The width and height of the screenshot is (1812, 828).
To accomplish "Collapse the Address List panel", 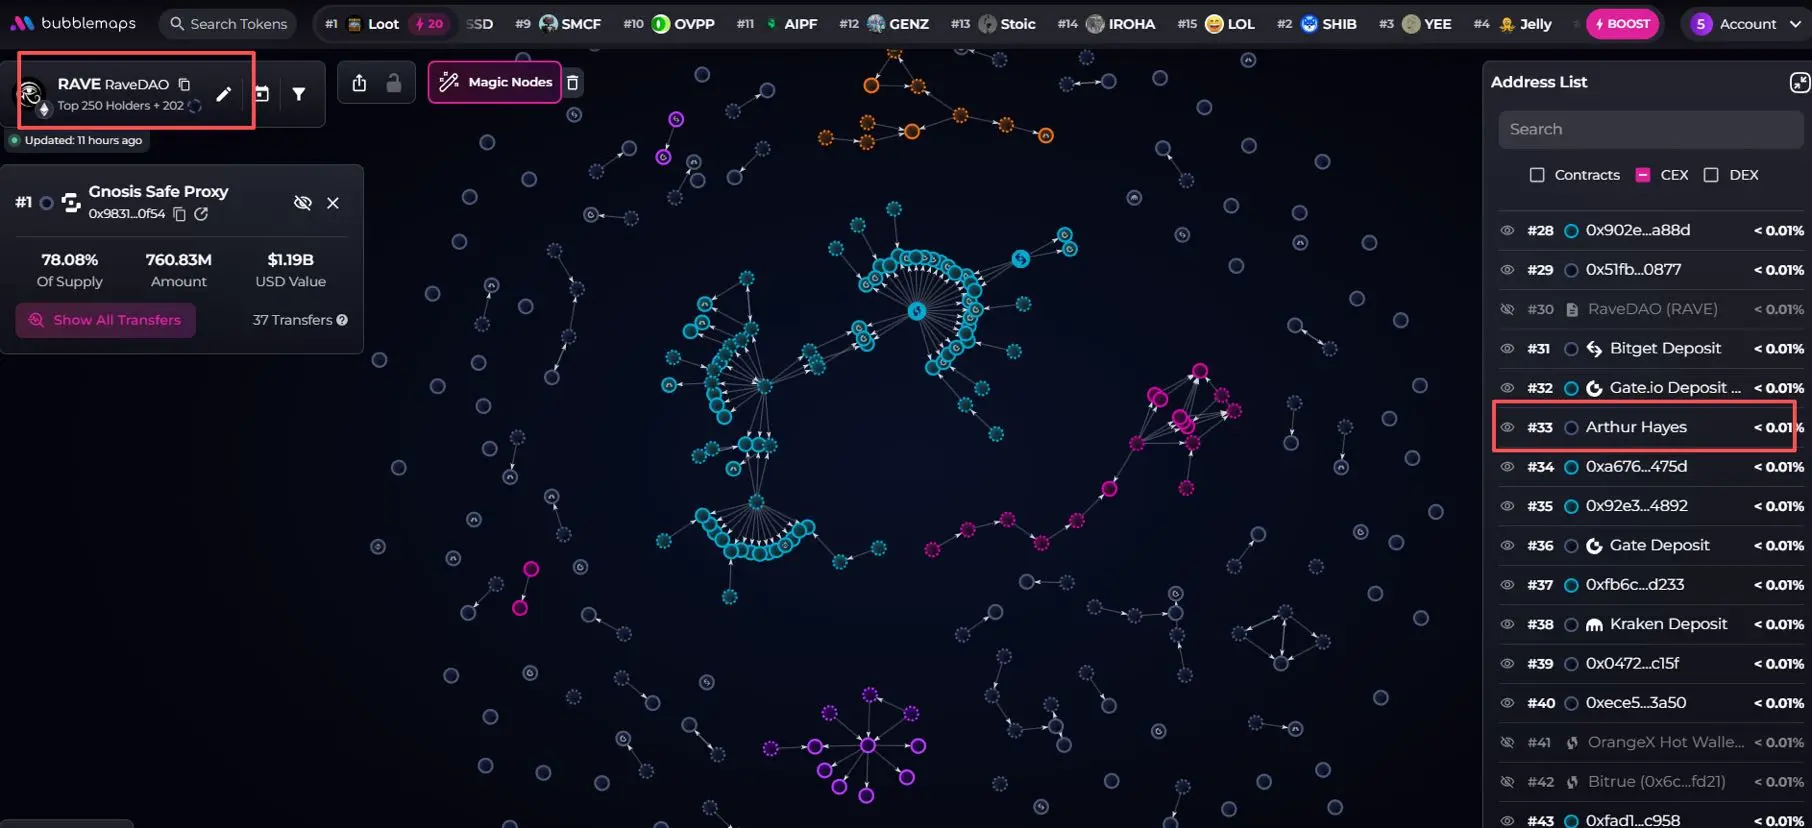I will tap(1799, 83).
